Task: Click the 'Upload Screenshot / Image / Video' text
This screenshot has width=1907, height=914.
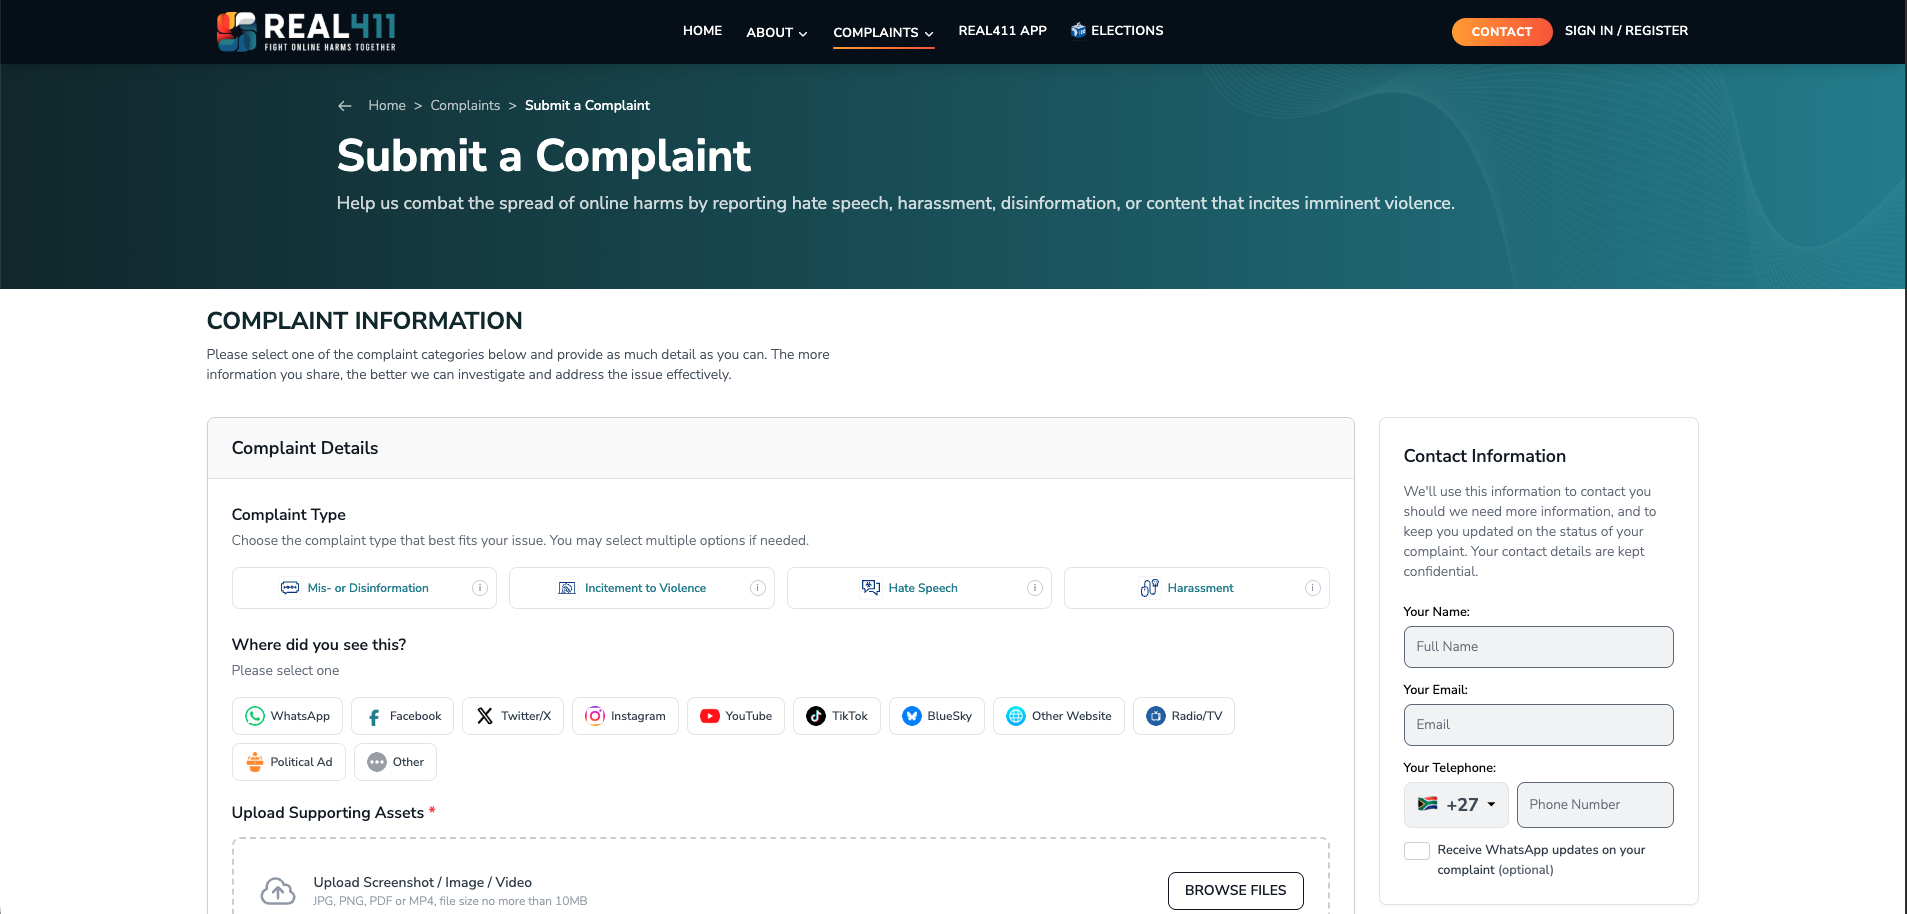Action: pos(423,882)
